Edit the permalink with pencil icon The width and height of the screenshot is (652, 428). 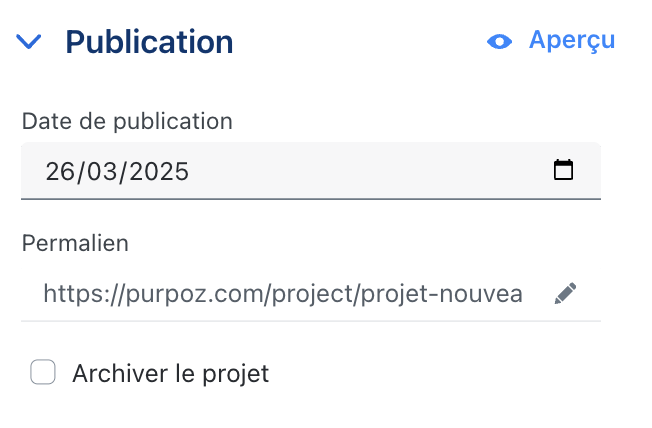point(566,294)
